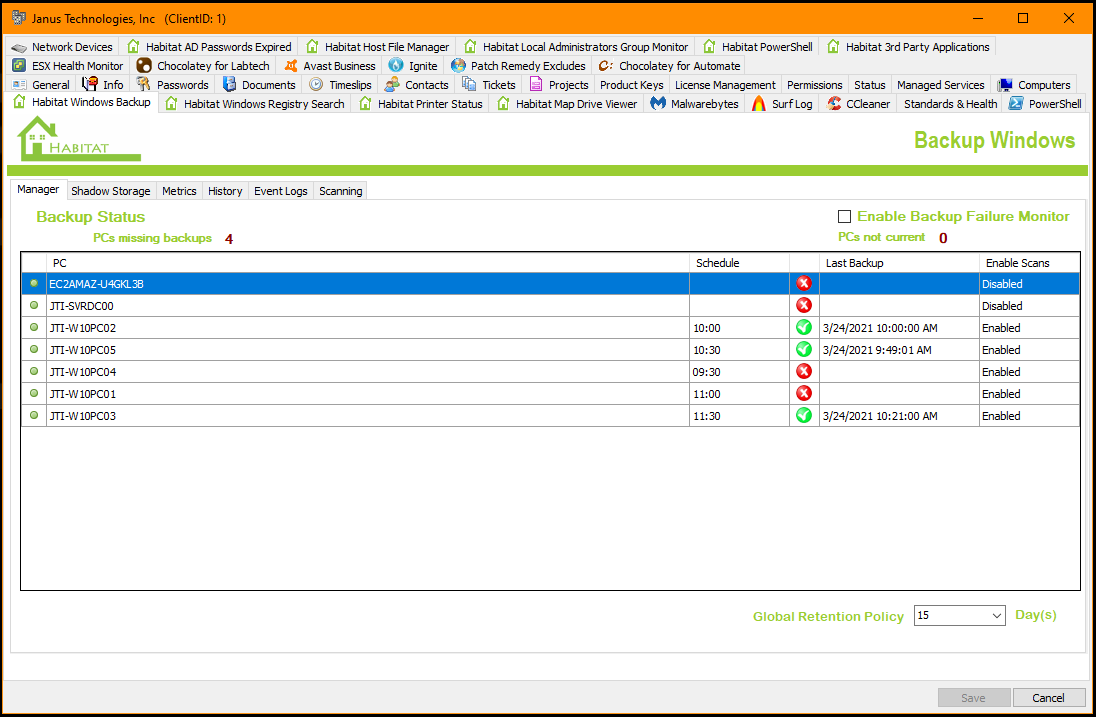Viewport: 1096px width, 717px height.
Task: Click the CCleaner tab icon
Action: click(834, 104)
